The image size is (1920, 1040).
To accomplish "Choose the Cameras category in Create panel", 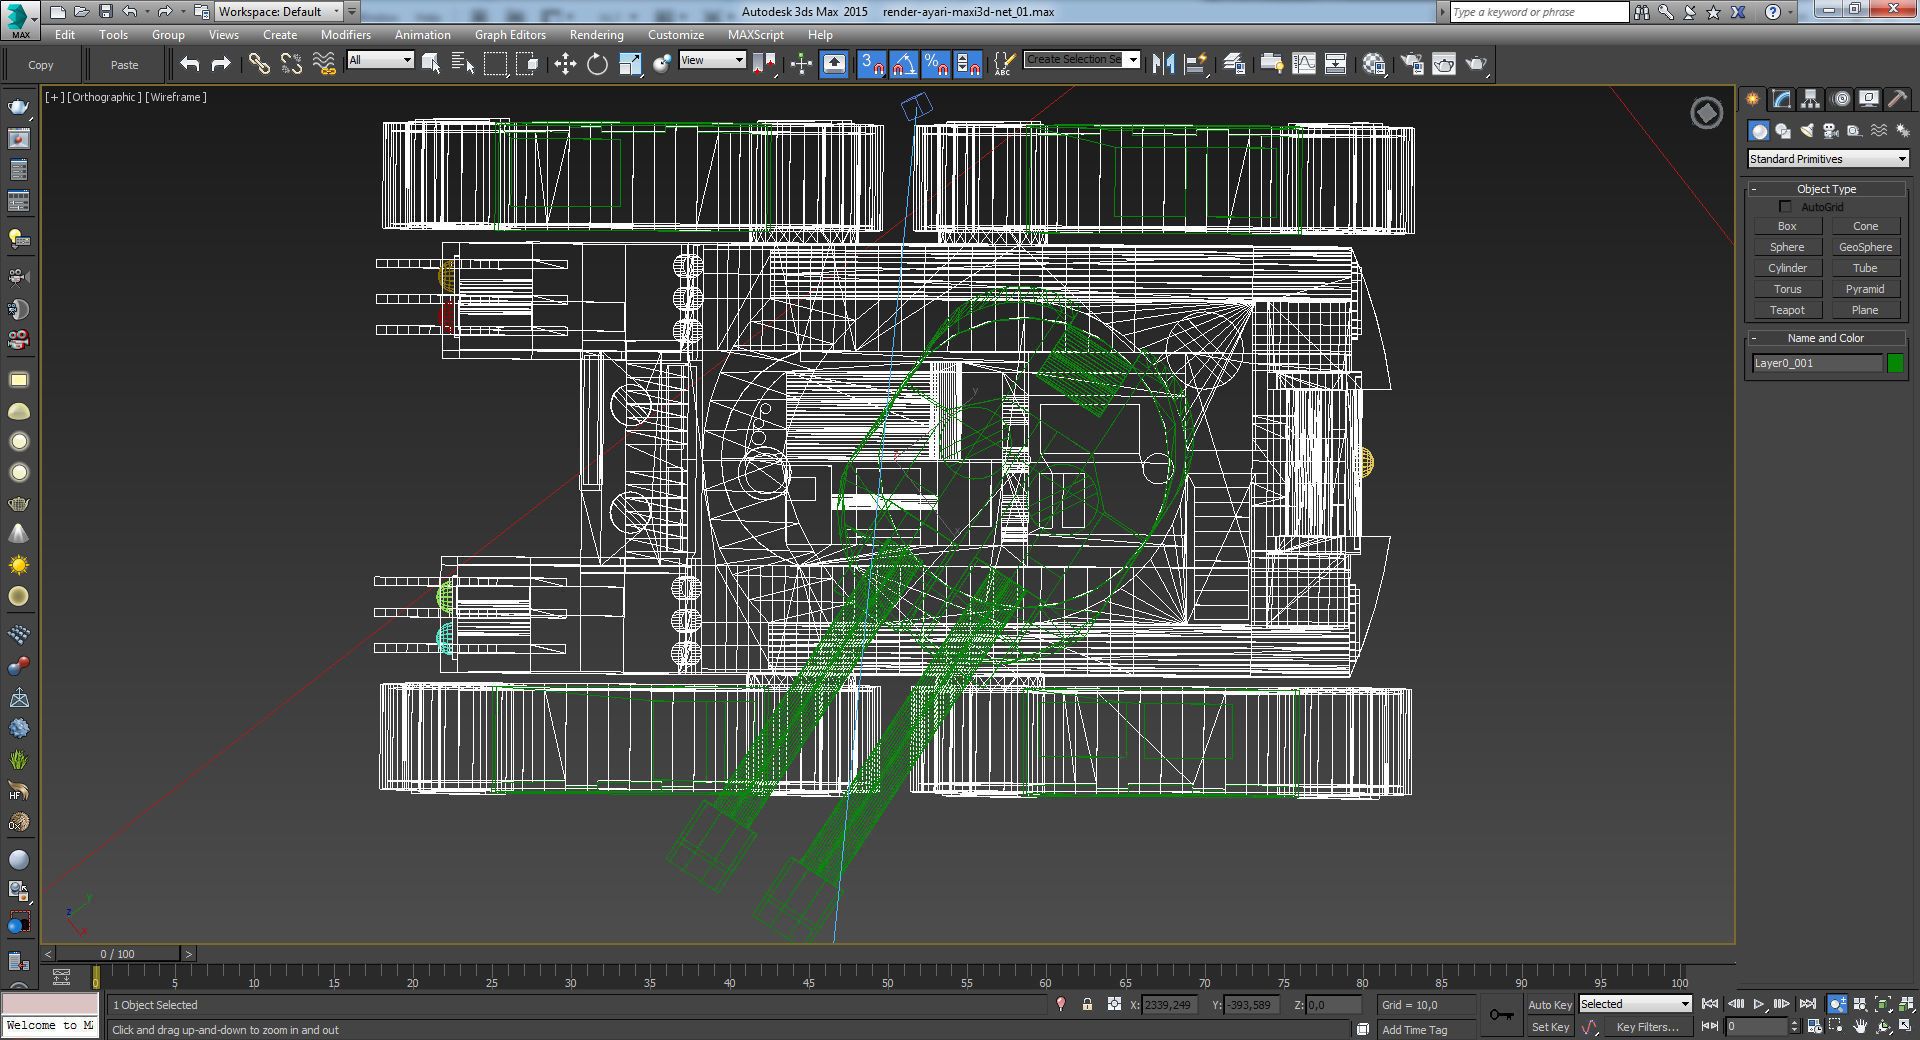I will [1830, 131].
